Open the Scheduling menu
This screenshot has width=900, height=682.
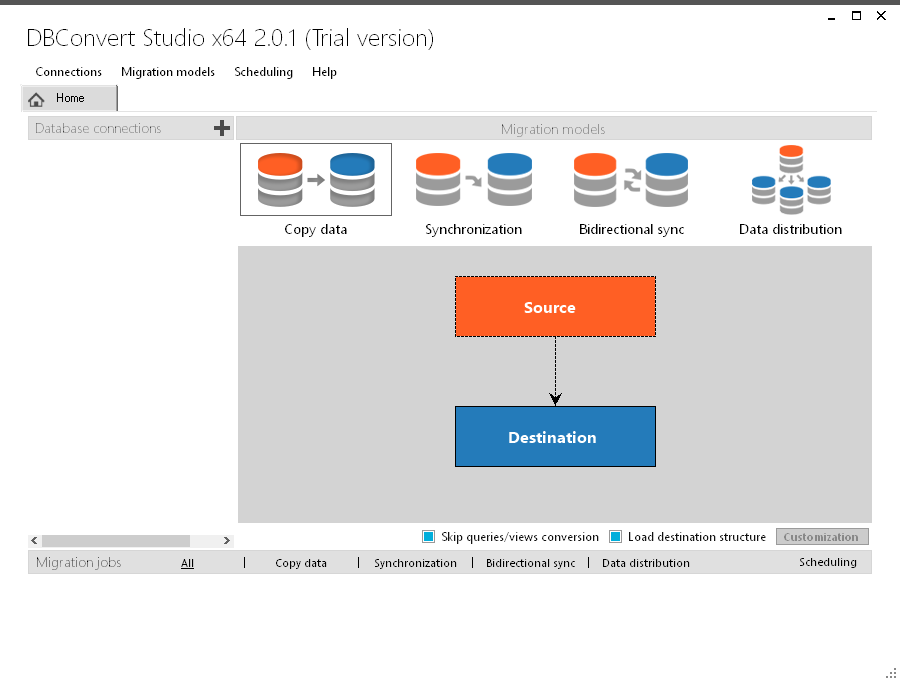(x=263, y=72)
